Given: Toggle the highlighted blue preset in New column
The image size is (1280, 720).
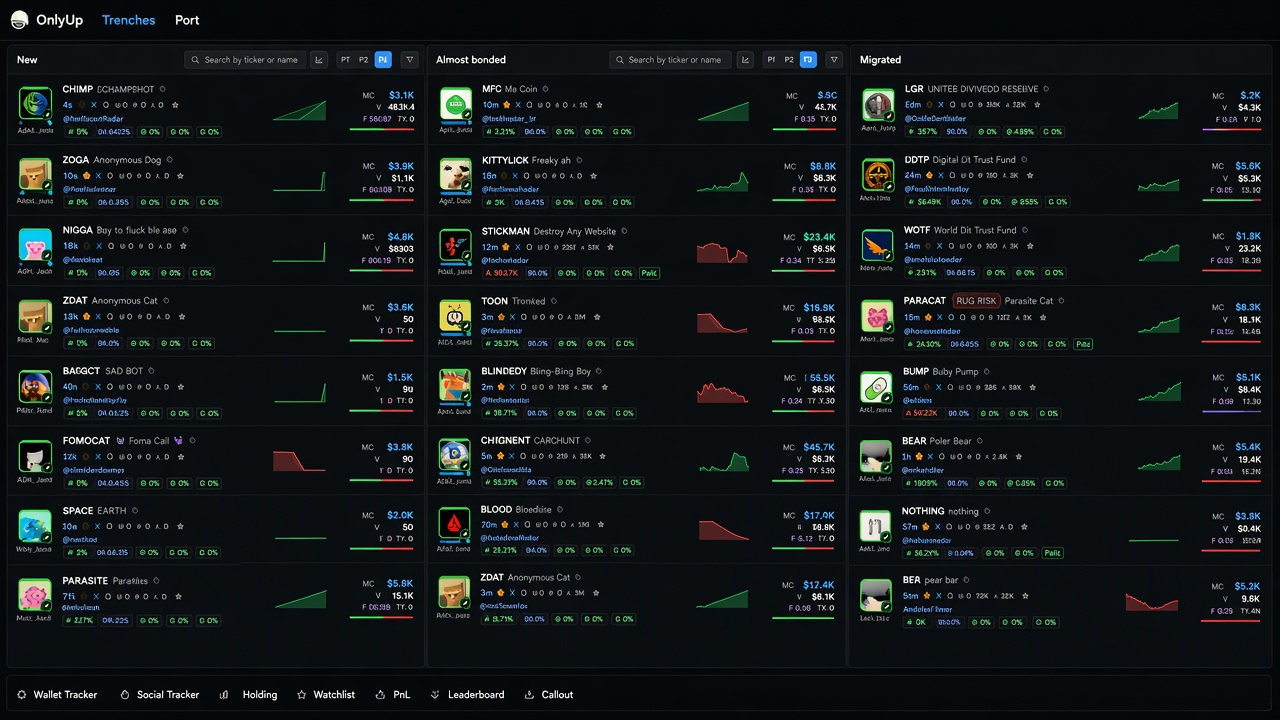Looking at the screenshot, I should pyautogui.click(x=383, y=60).
